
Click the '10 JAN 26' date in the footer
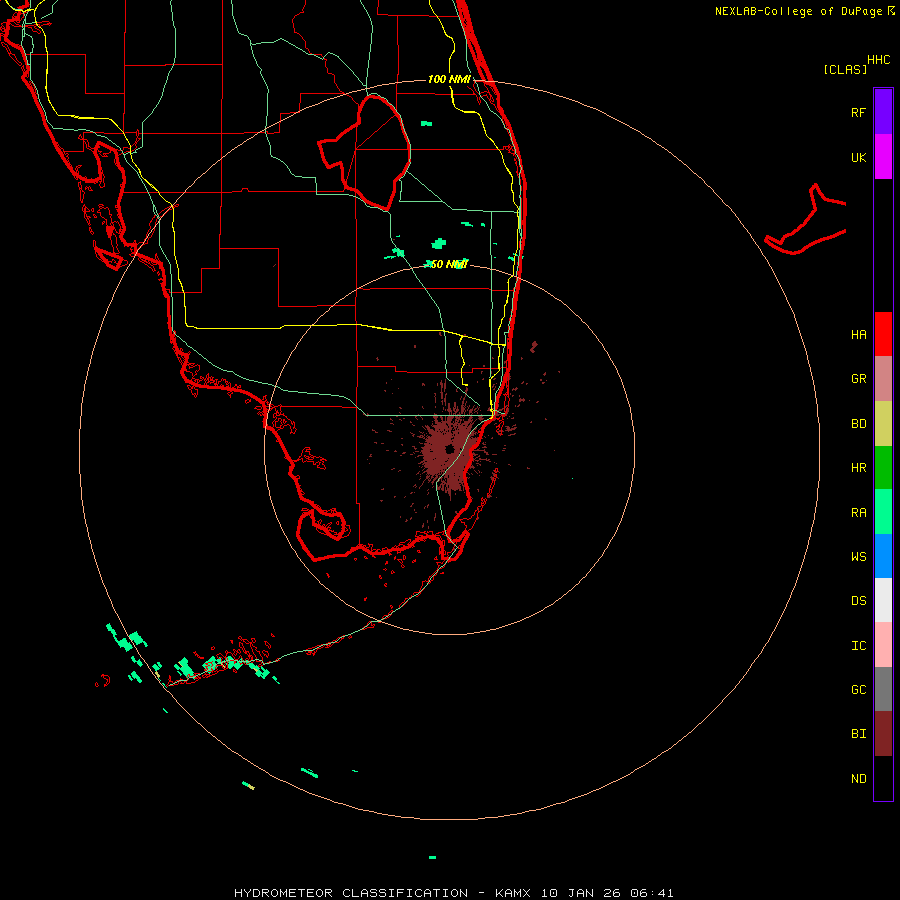tap(580, 893)
